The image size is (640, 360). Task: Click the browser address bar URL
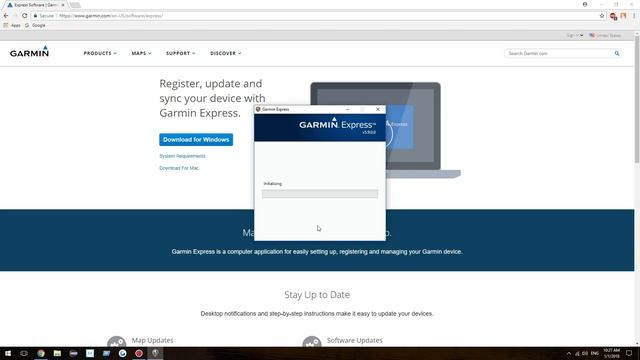tap(111, 16)
